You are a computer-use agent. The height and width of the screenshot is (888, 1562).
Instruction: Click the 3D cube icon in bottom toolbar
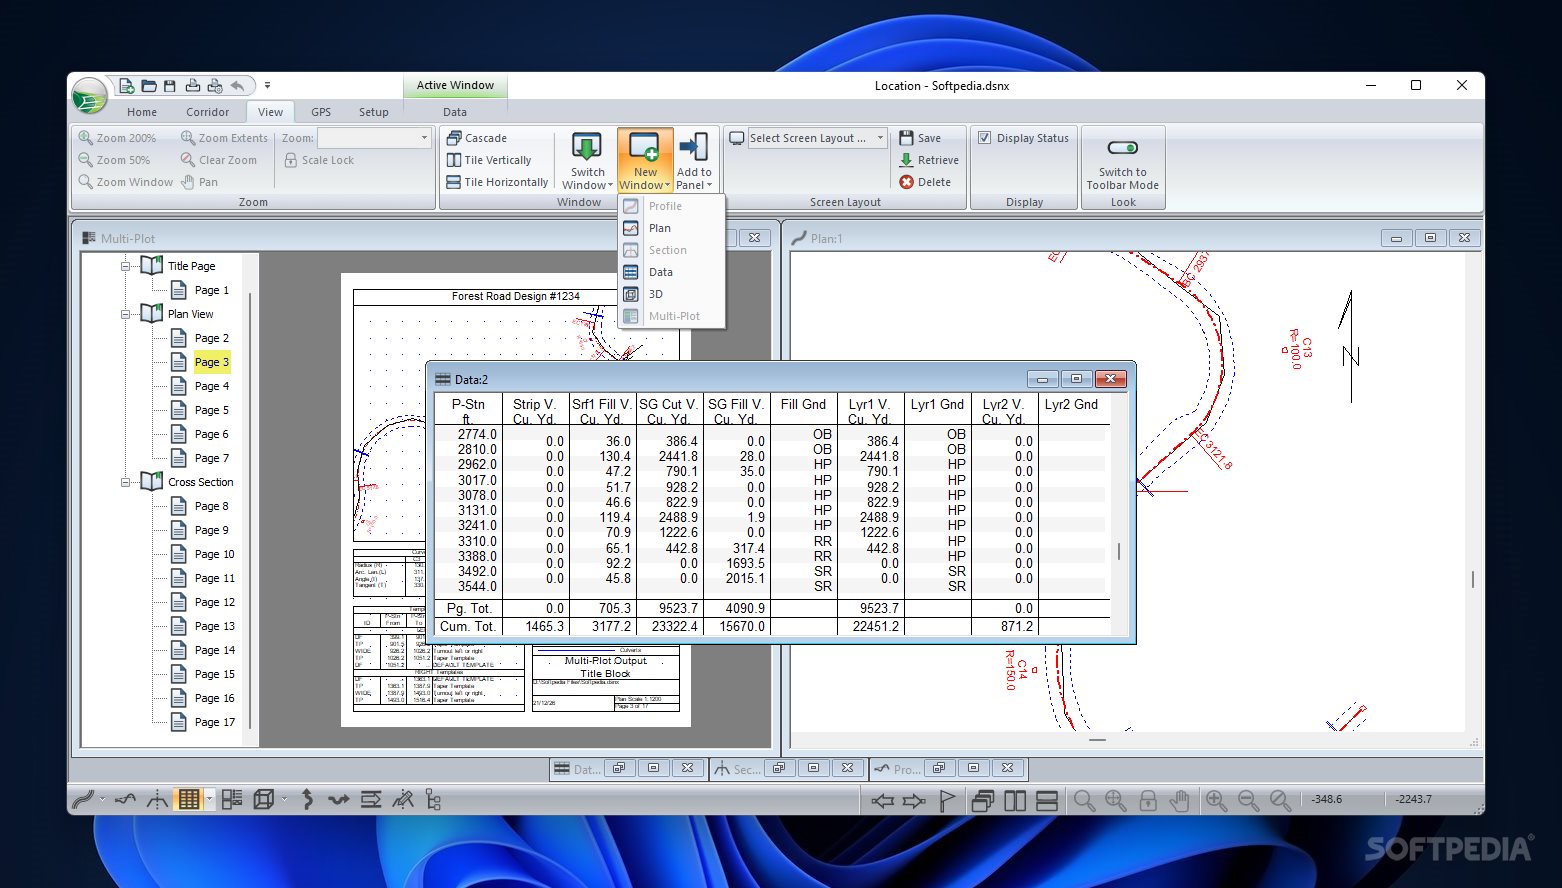pyautogui.click(x=264, y=799)
